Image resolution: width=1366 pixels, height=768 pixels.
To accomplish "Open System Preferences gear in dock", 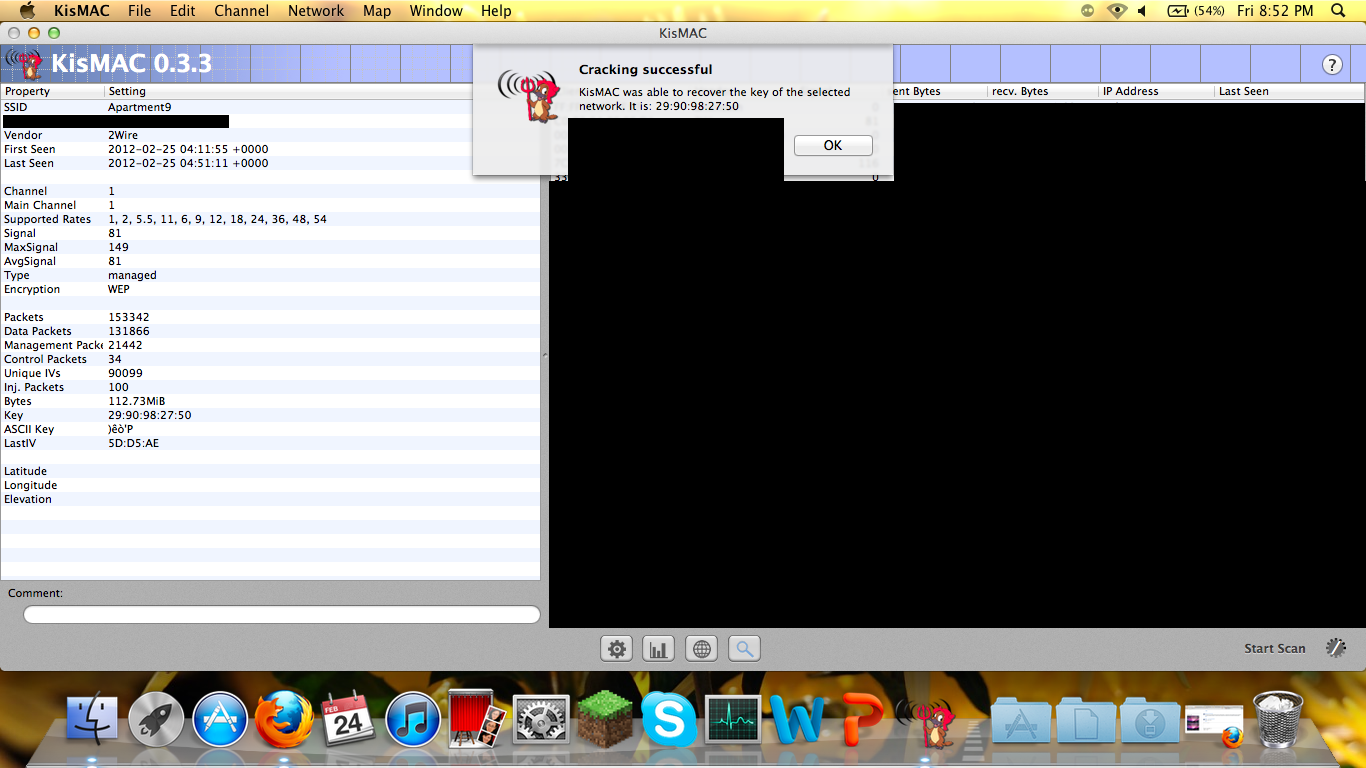I will (541, 720).
